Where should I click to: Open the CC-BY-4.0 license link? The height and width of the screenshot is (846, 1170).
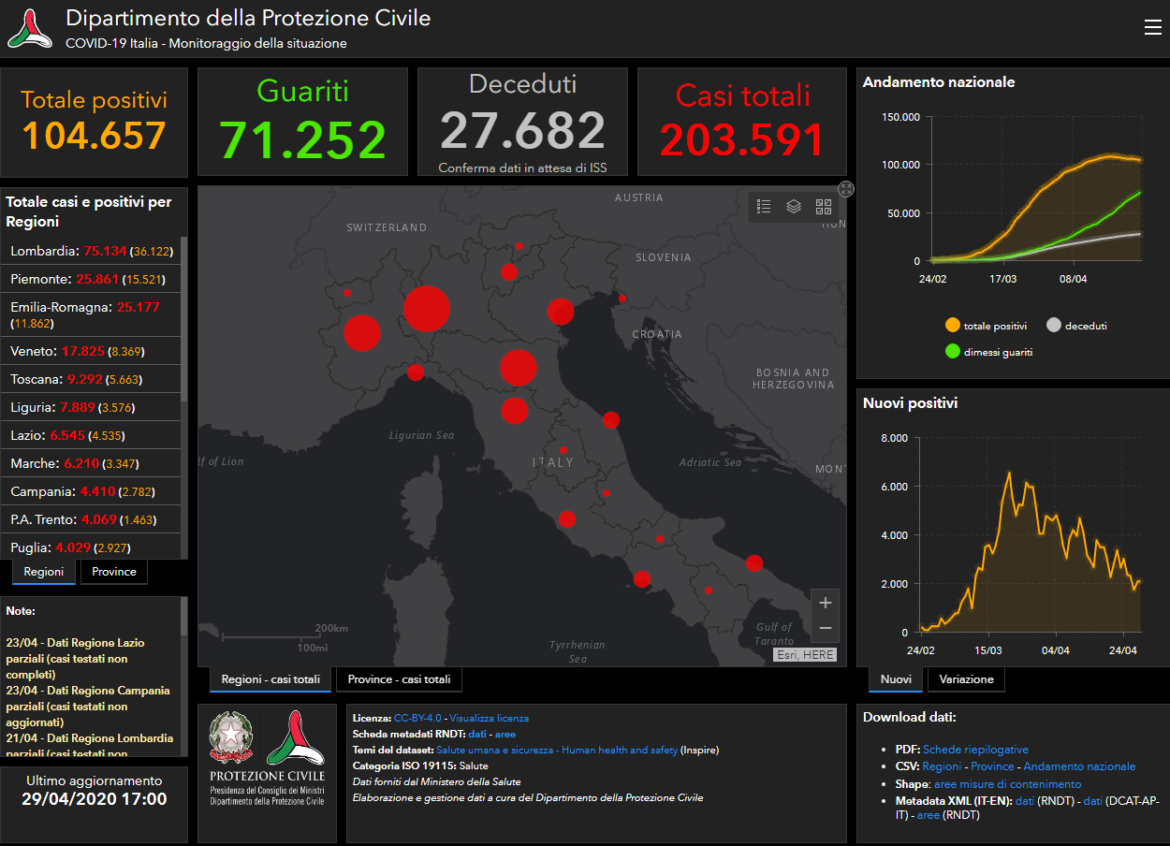[417, 718]
